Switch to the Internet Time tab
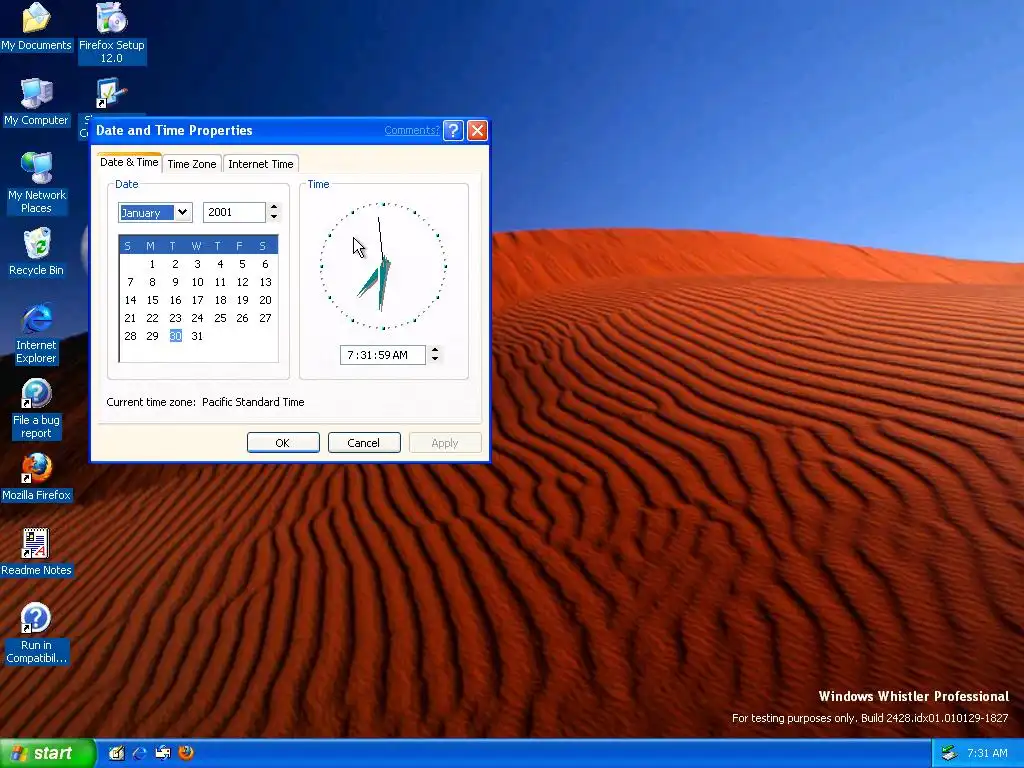 (x=261, y=164)
